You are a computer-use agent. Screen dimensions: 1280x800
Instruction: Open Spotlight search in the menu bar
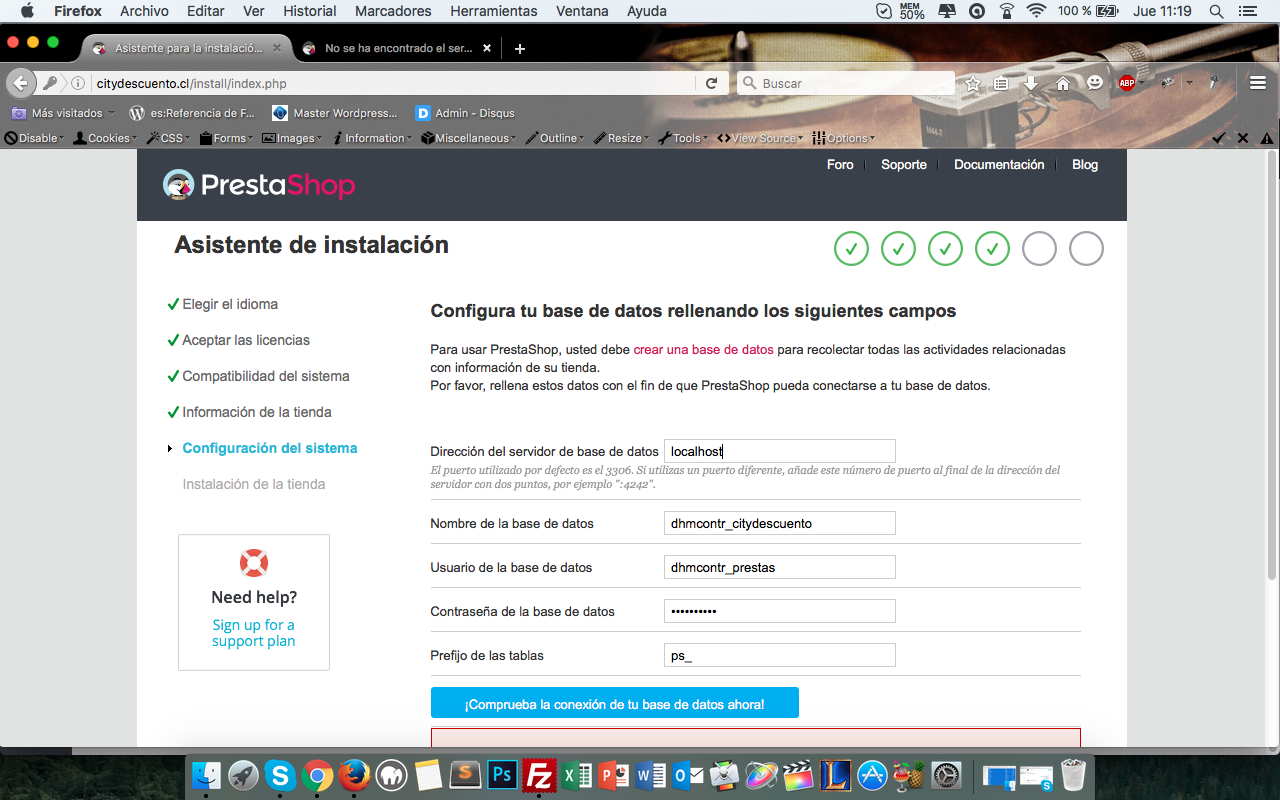click(x=1216, y=11)
